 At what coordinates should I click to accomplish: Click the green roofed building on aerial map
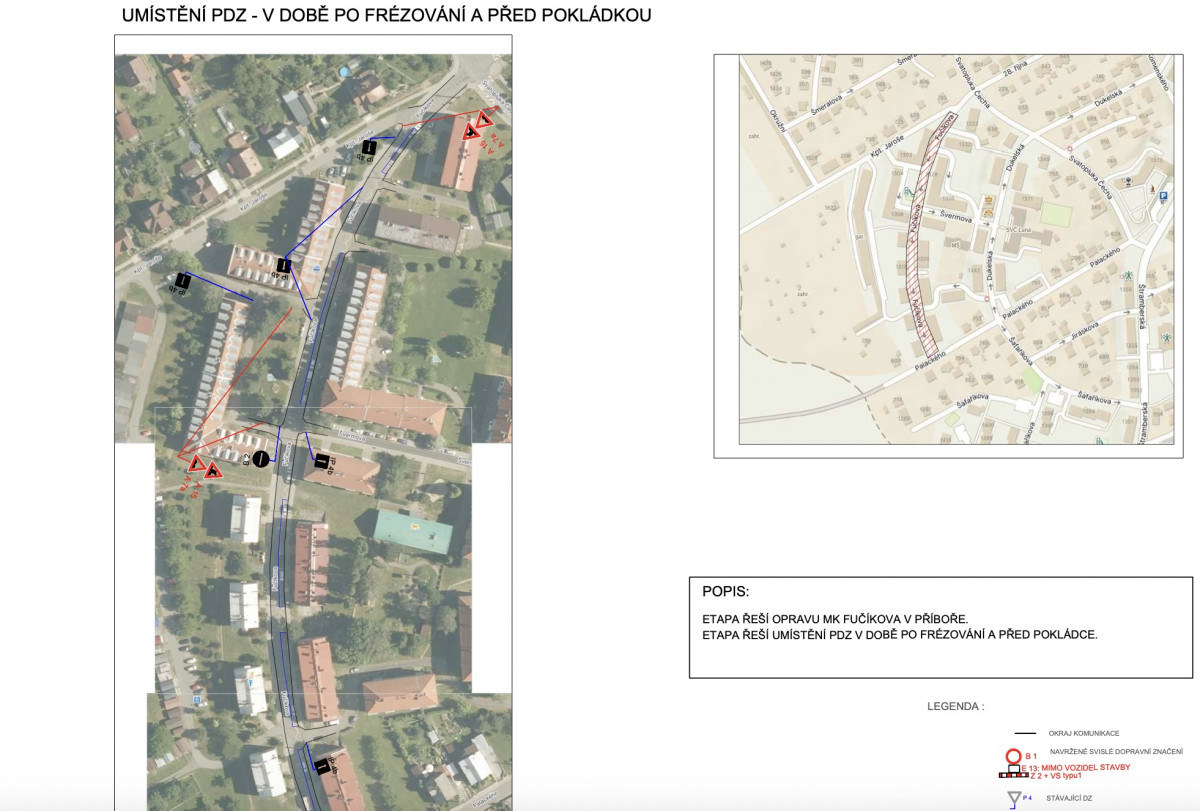tap(413, 531)
